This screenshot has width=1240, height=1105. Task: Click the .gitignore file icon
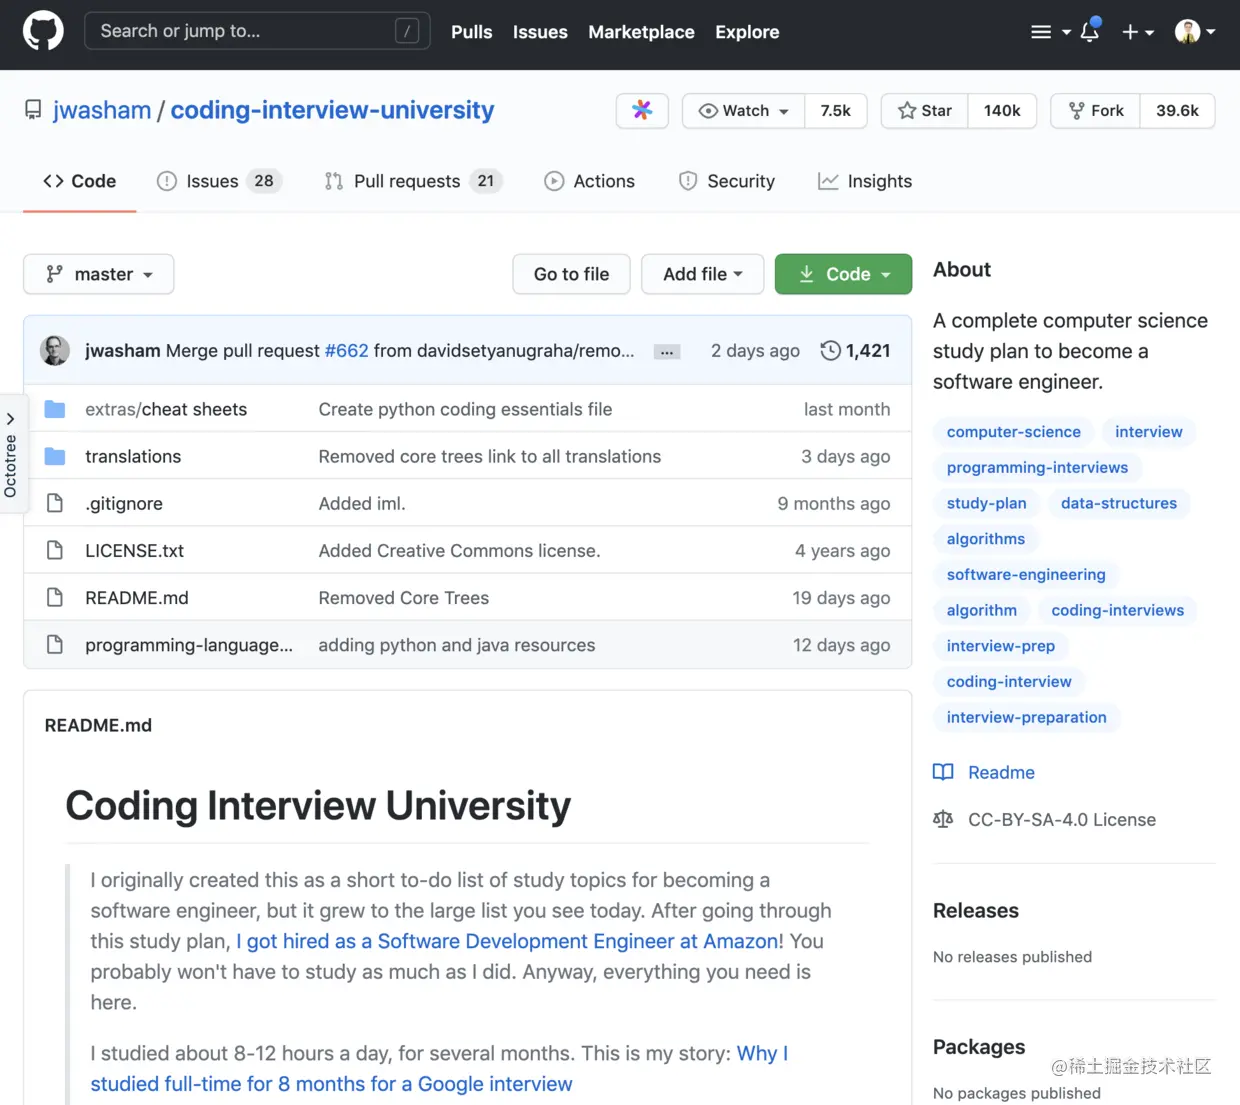55,503
